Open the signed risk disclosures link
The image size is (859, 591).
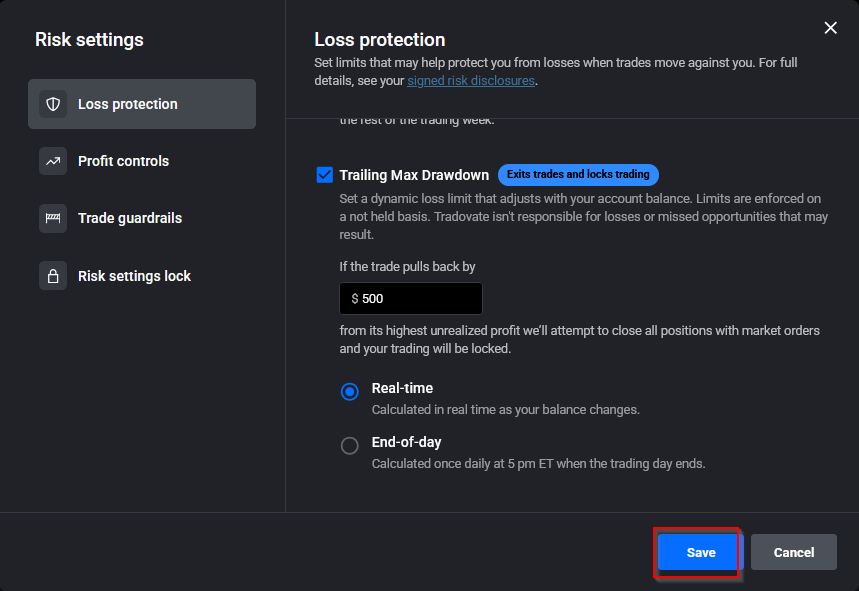click(x=471, y=81)
